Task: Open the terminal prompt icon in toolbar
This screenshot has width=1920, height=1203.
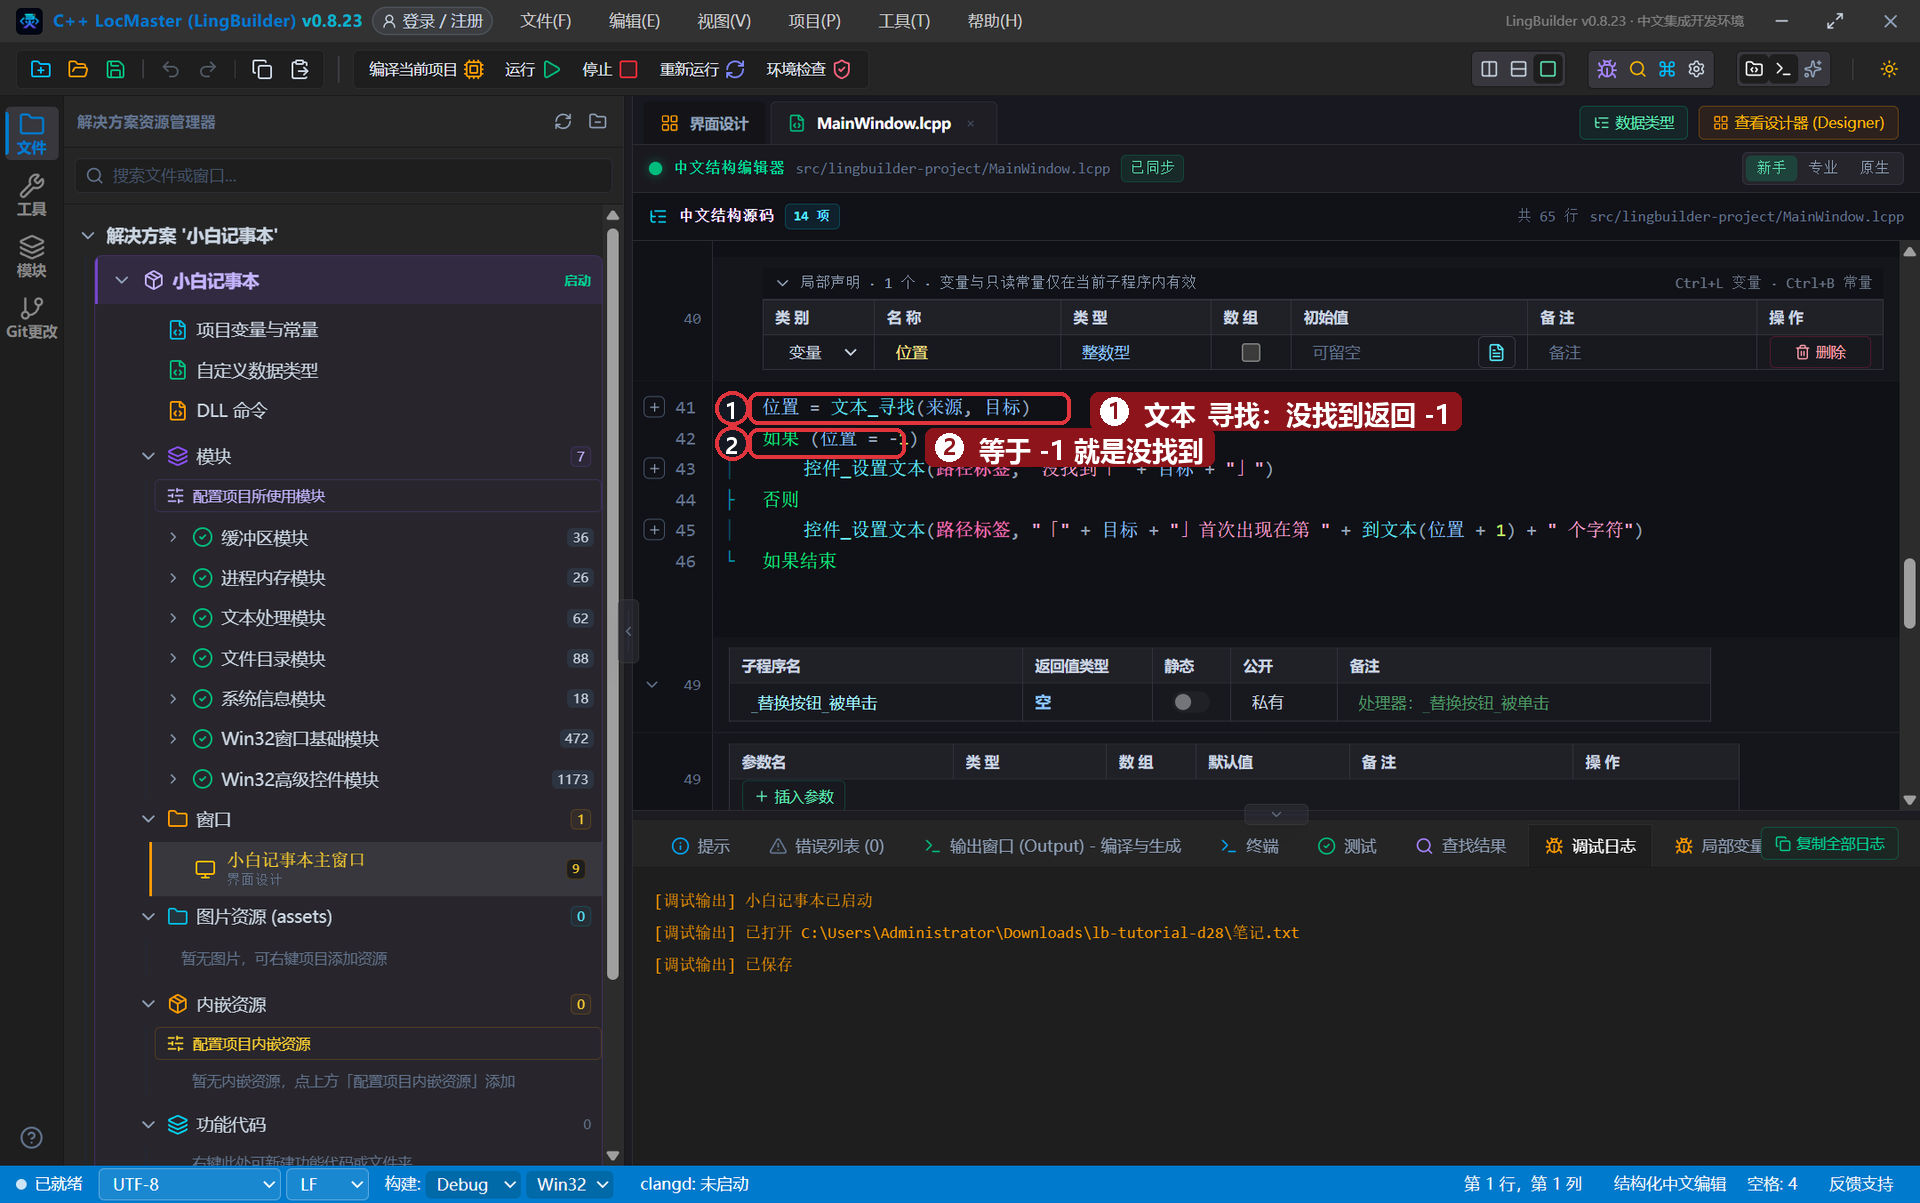Action: (x=1783, y=69)
